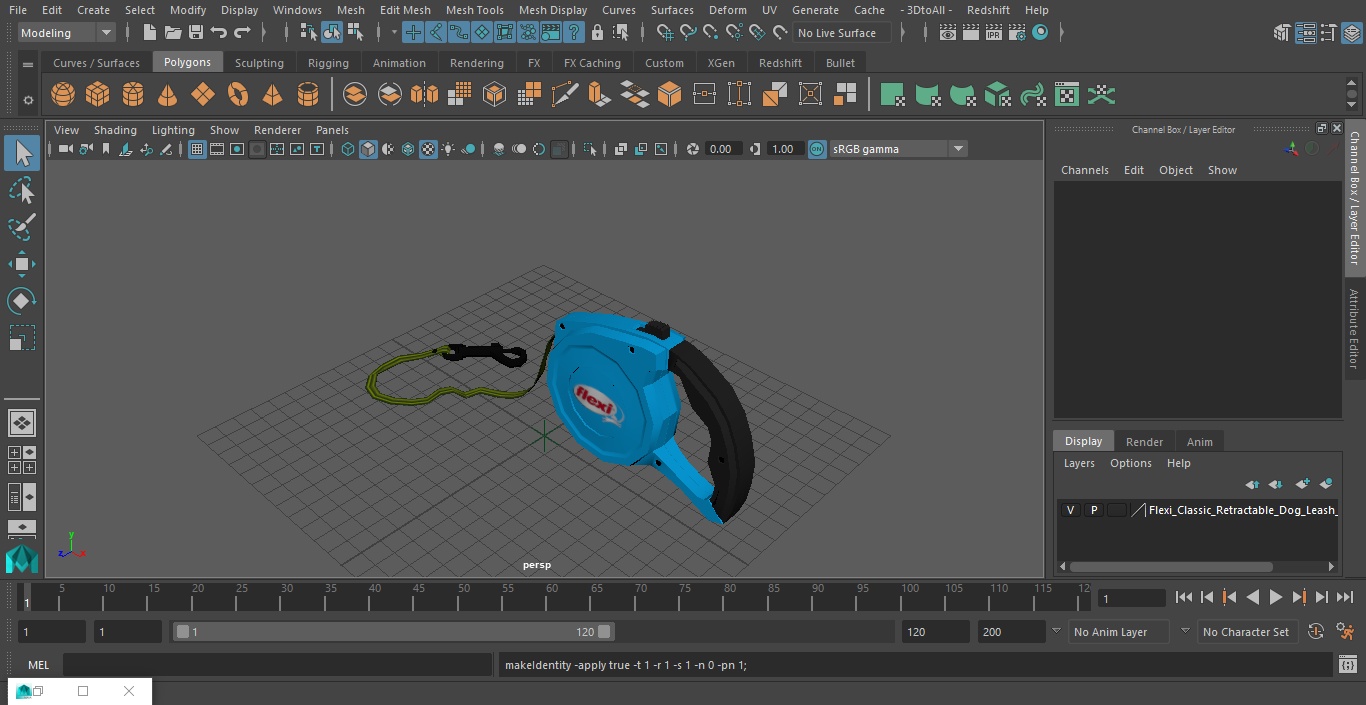Click the Bevel shelf icon
Screen dimensions: 1366x705
tap(670, 95)
